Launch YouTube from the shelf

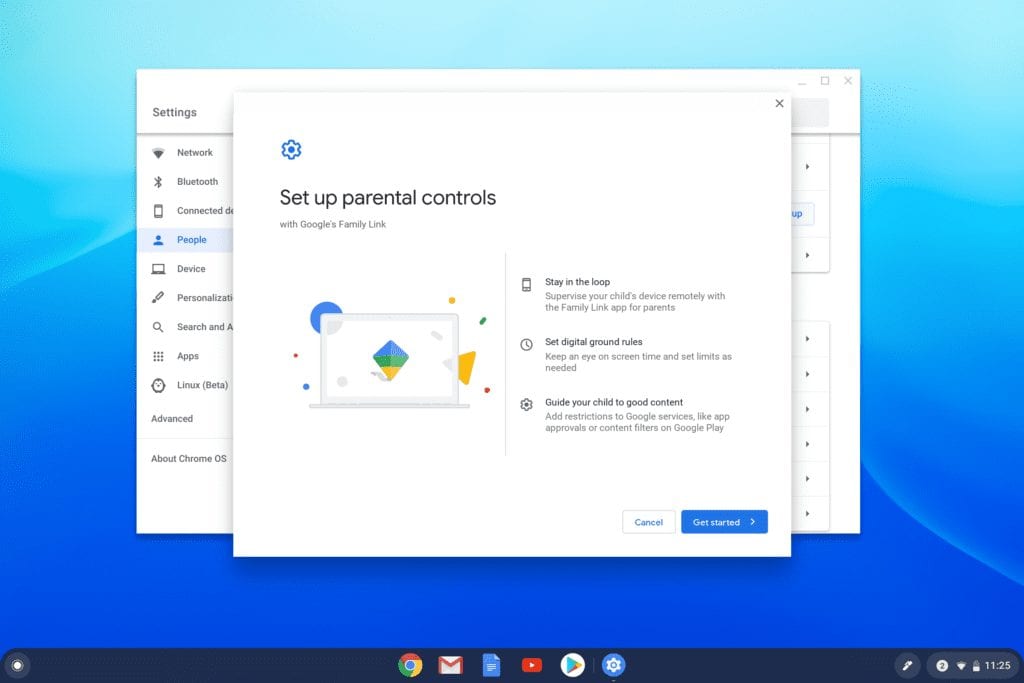[x=532, y=665]
